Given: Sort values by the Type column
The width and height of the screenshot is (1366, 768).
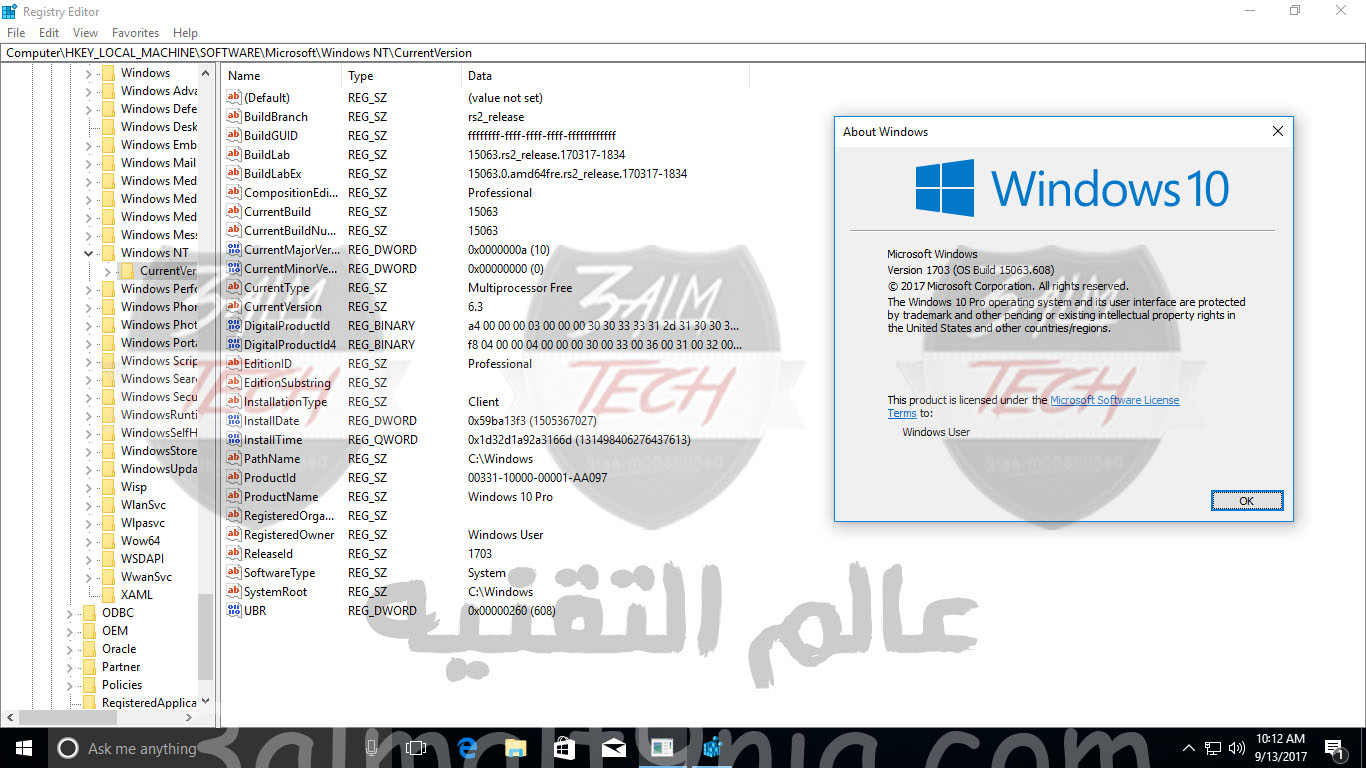Looking at the screenshot, I should pos(402,76).
